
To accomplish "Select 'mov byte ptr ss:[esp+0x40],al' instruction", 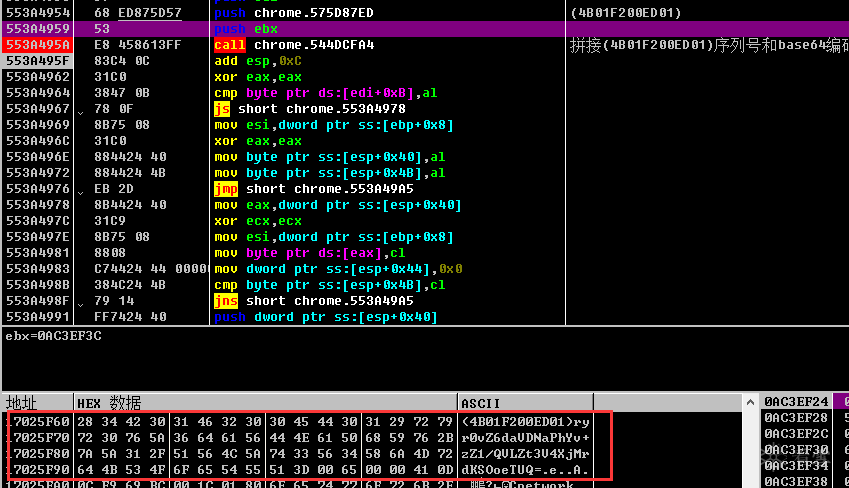I will pos(330,157).
